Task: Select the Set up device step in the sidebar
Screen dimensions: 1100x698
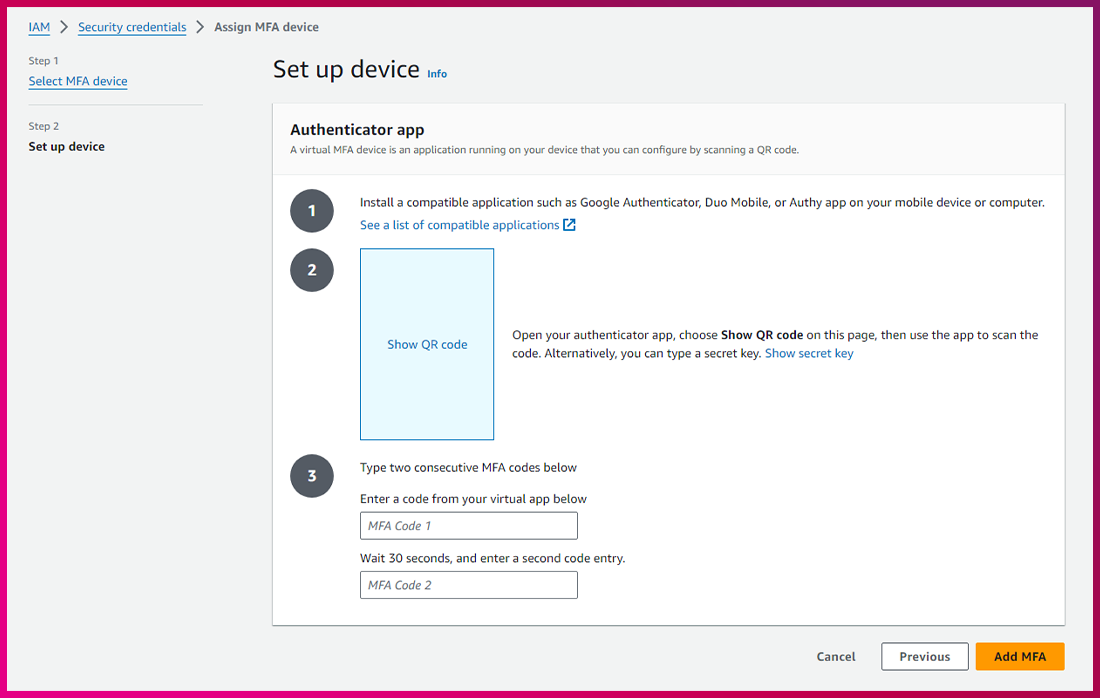Action: pos(67,146)
